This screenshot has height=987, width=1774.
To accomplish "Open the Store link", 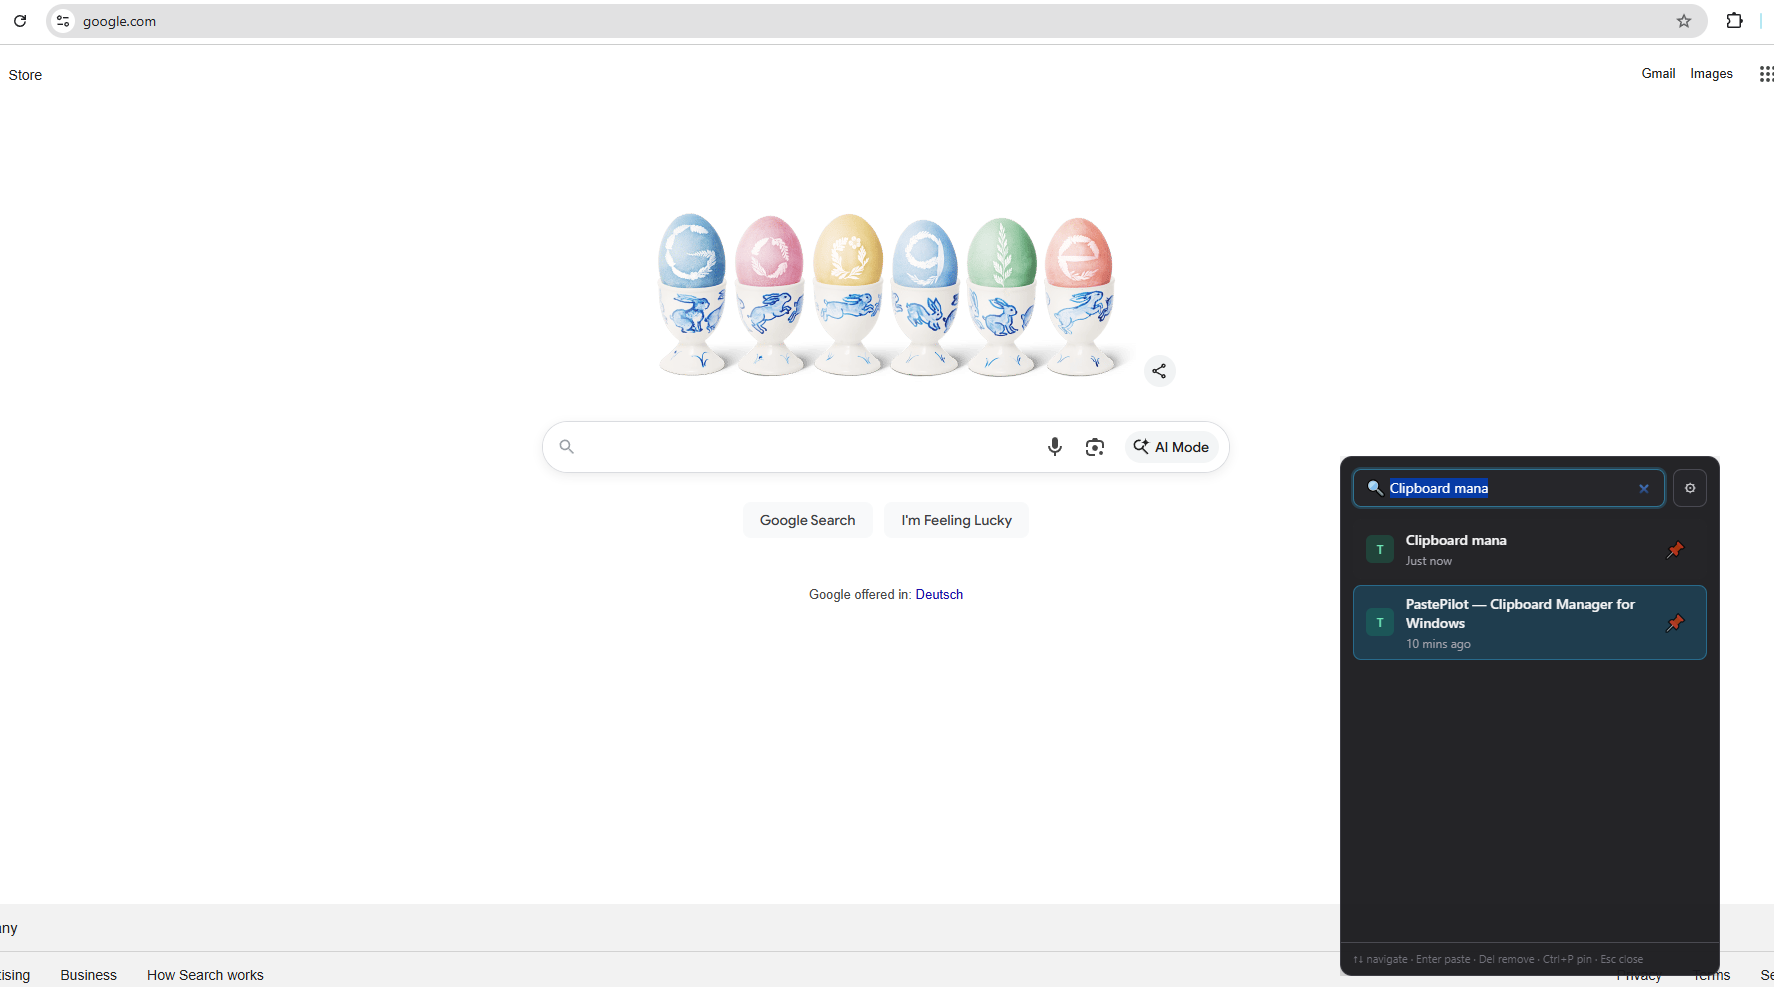I will (x=25, y=75).
